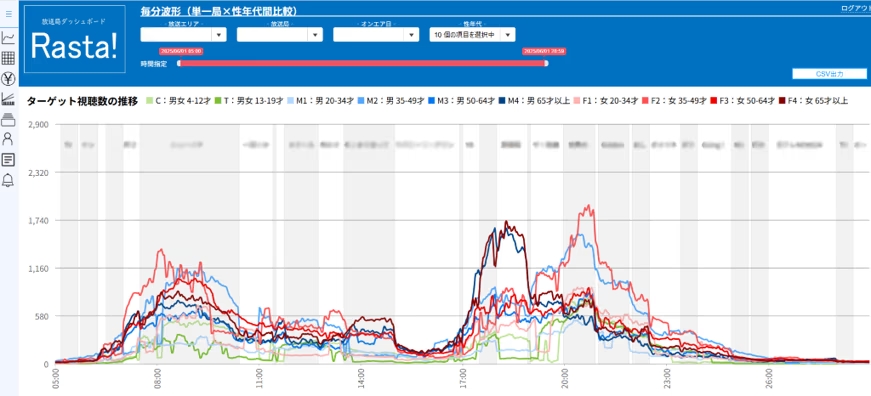
Task: Open the 放送局 dropdown
Action: [279, 34]
